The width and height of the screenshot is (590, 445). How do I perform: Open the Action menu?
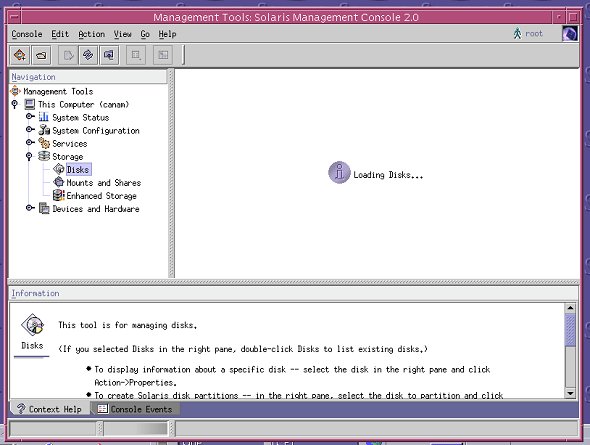click(91, 34)
